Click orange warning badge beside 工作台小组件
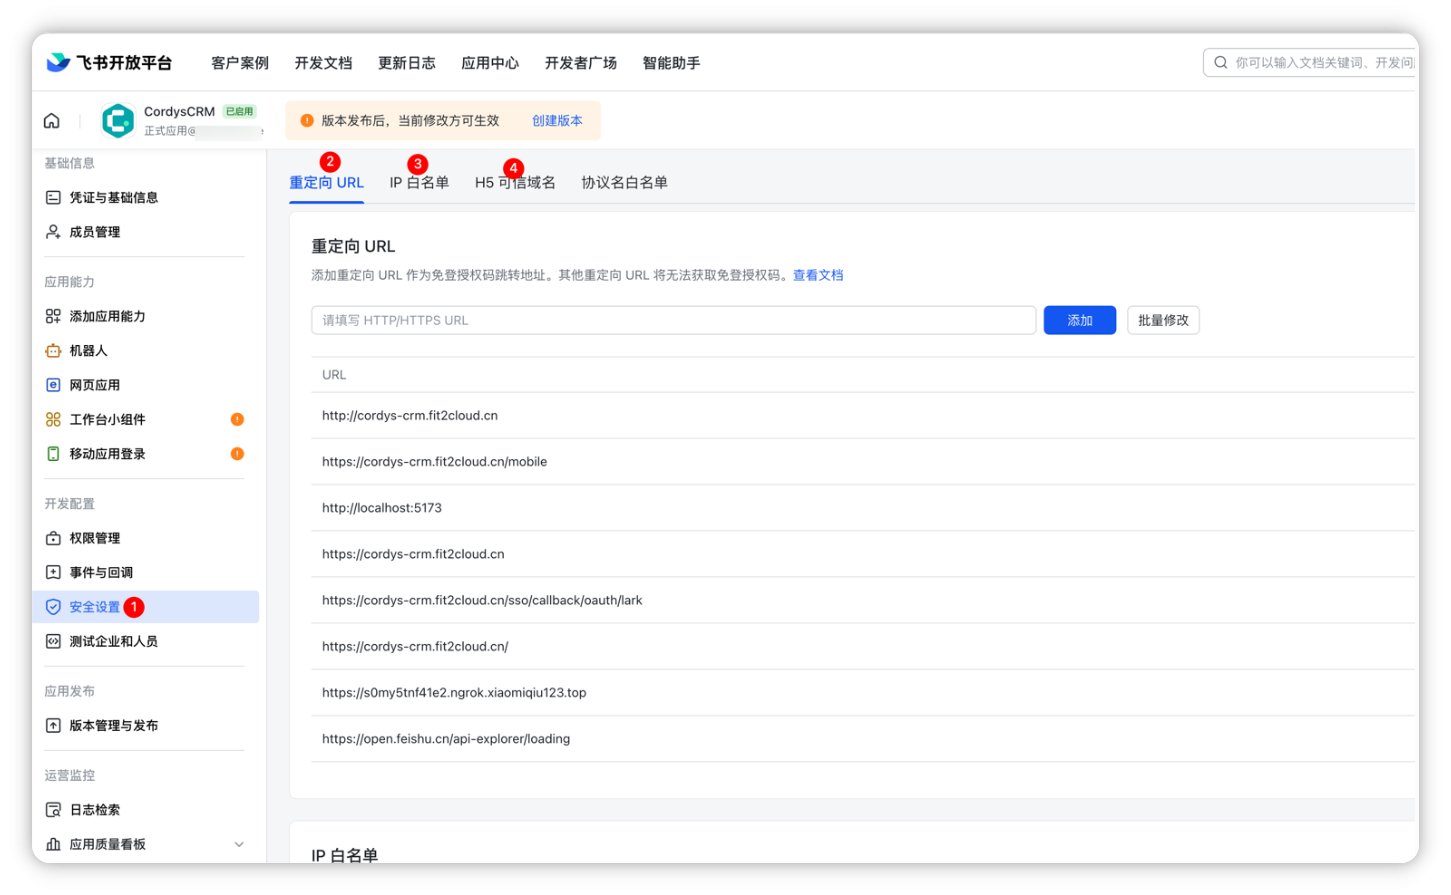The width and height of the screenshot is (1451, 895). pyautogui.click(x=237, y=420)
